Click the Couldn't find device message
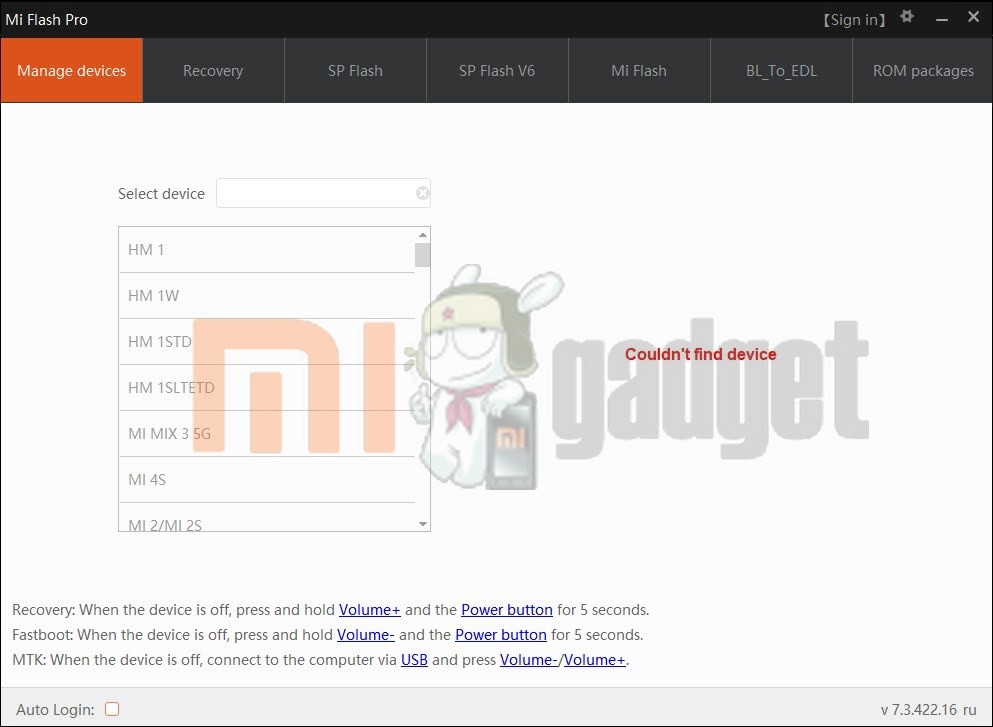 click(700, 354)
